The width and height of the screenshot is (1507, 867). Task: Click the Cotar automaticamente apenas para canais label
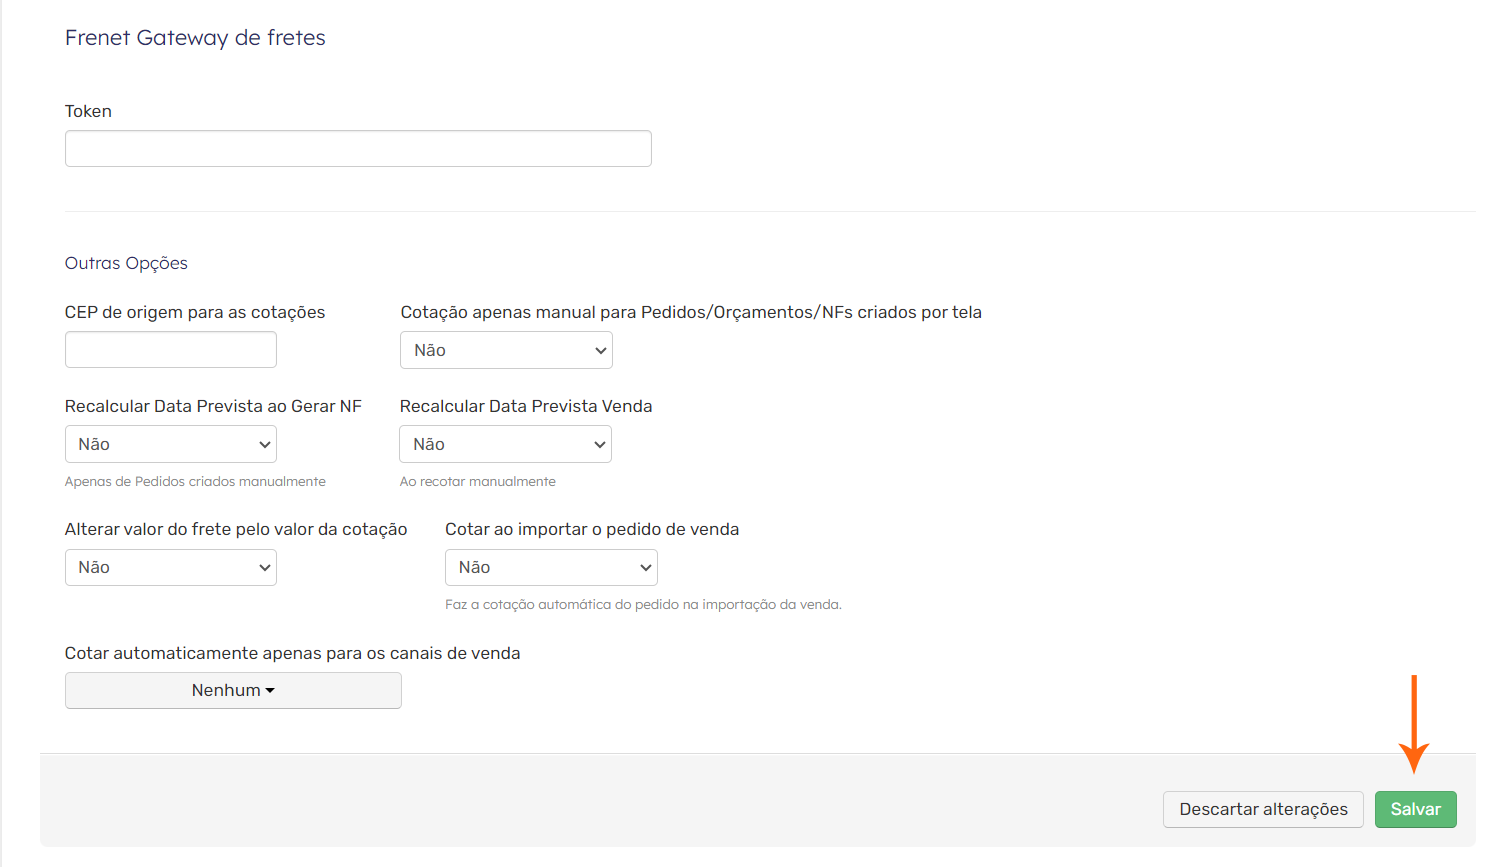(292, 653)
